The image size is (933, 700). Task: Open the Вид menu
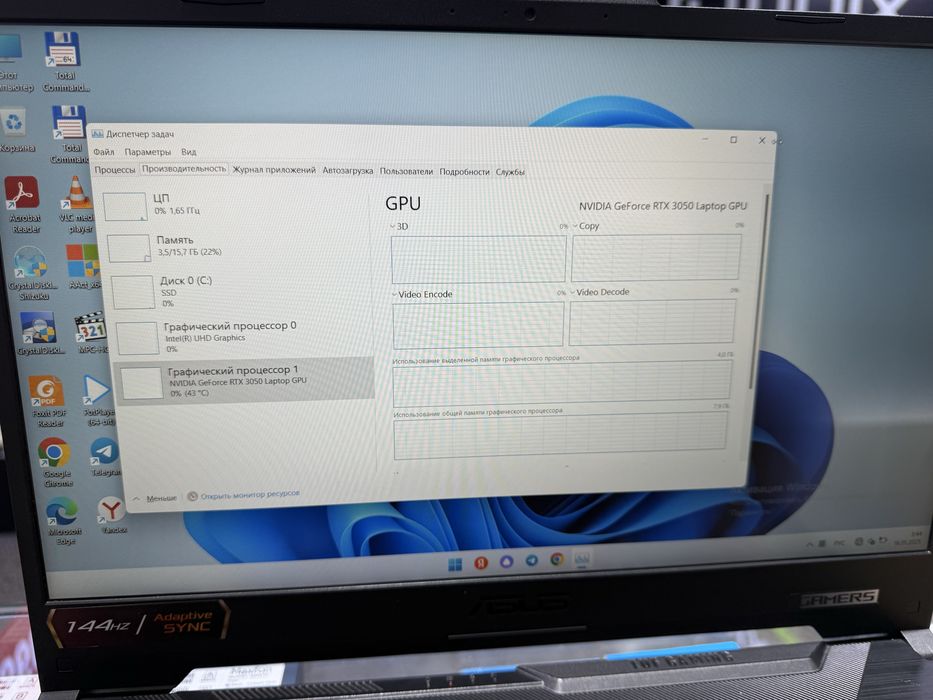point(189,152)
